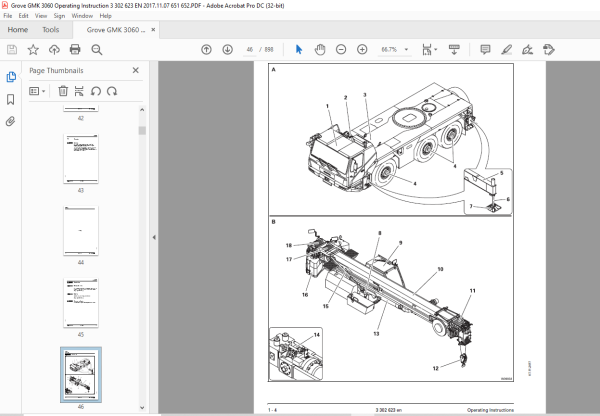Open the zoom level dropdown arrow
This screenshot has width=600, height=416.
coord(406,49)
